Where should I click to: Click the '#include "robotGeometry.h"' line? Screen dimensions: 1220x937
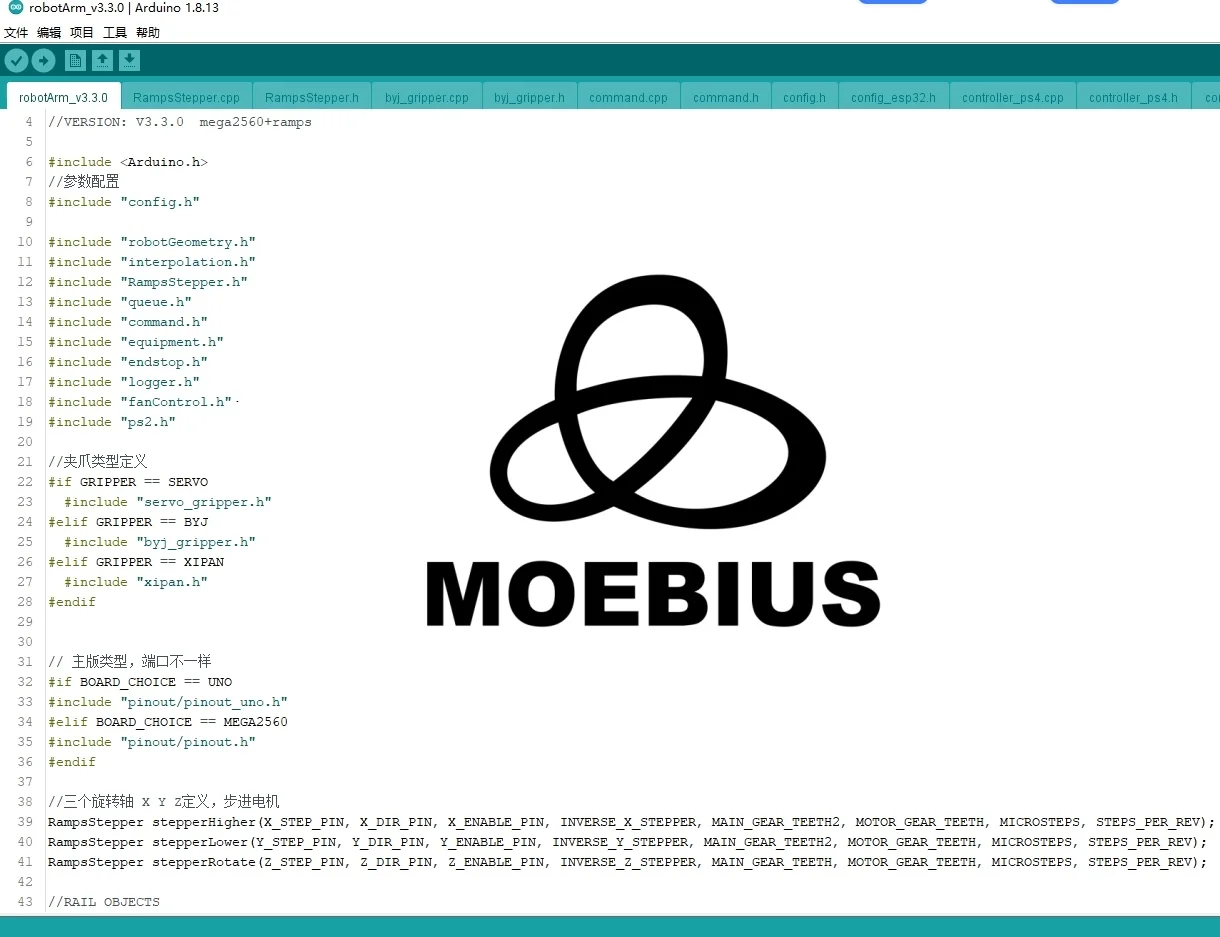point(152,242)
